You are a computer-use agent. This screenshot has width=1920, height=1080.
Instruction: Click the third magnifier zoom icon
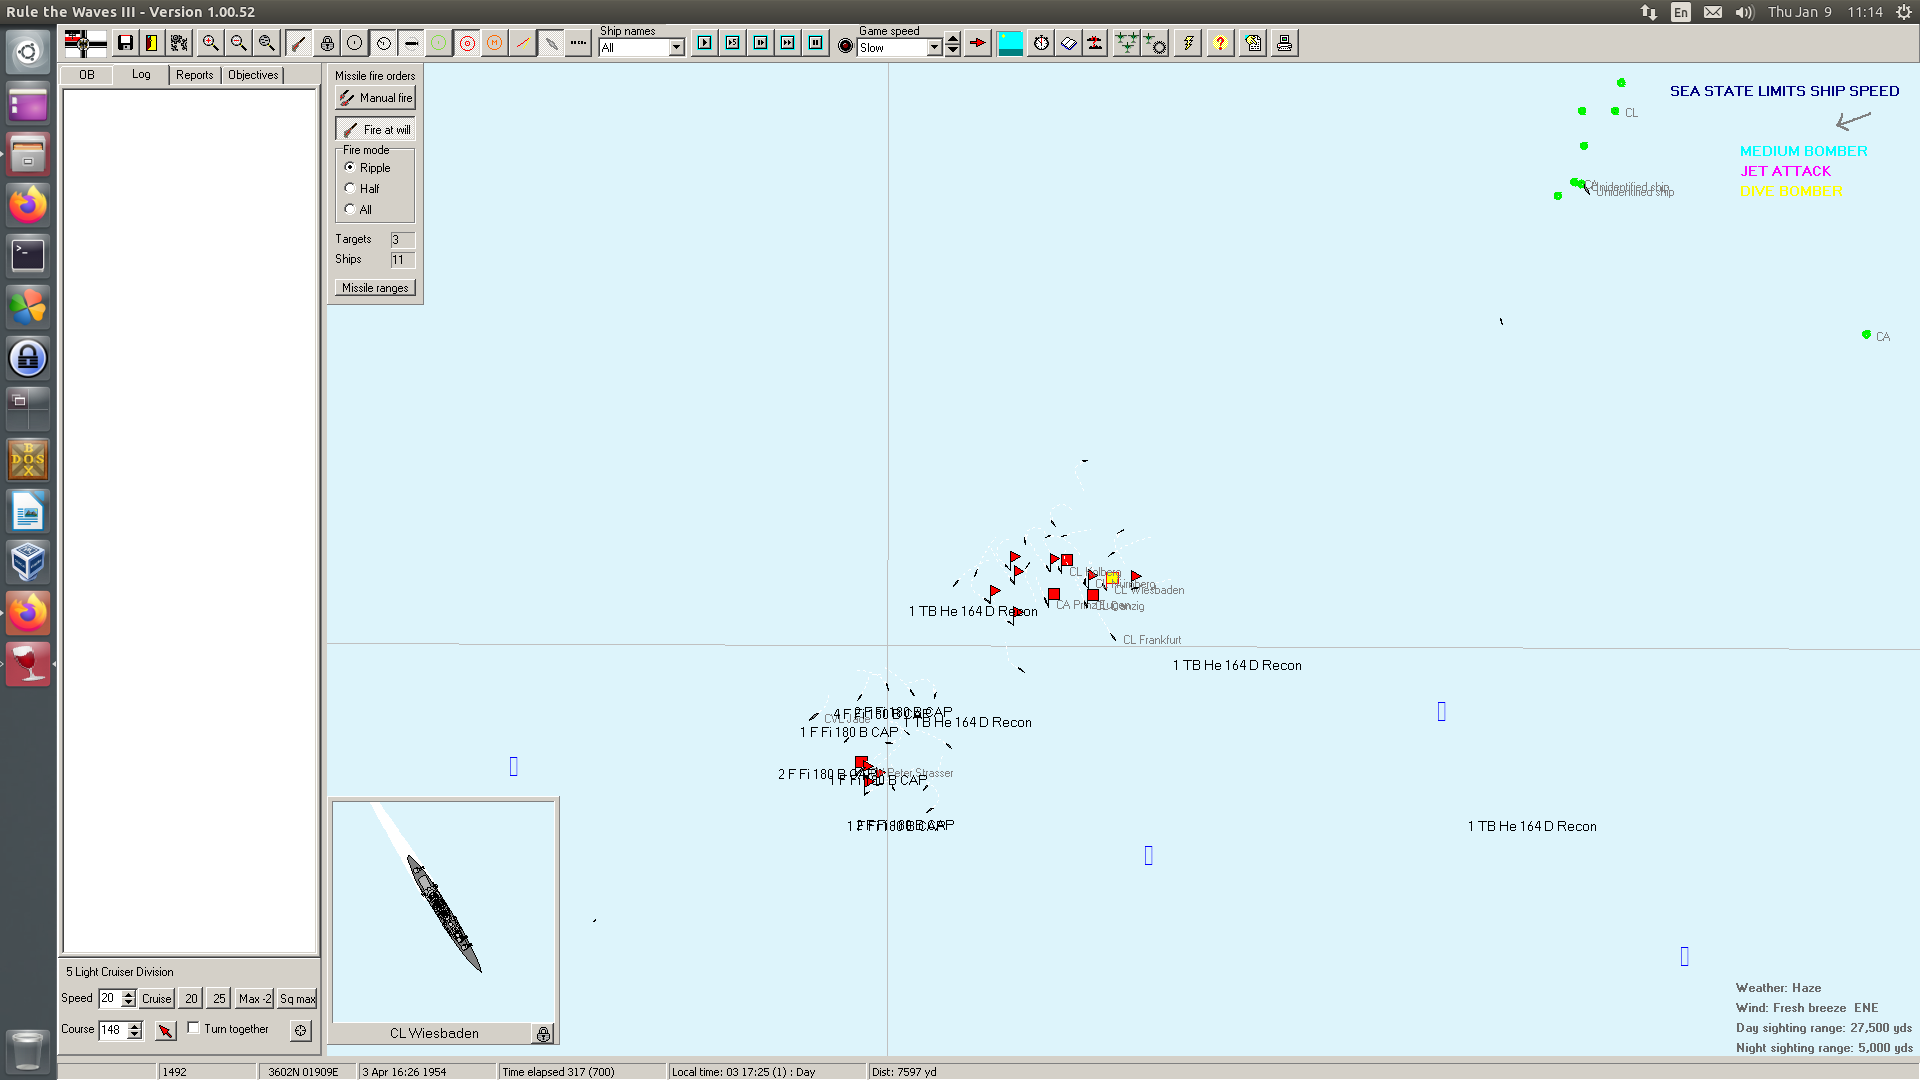pyautogui.click(x=266, y=43)
